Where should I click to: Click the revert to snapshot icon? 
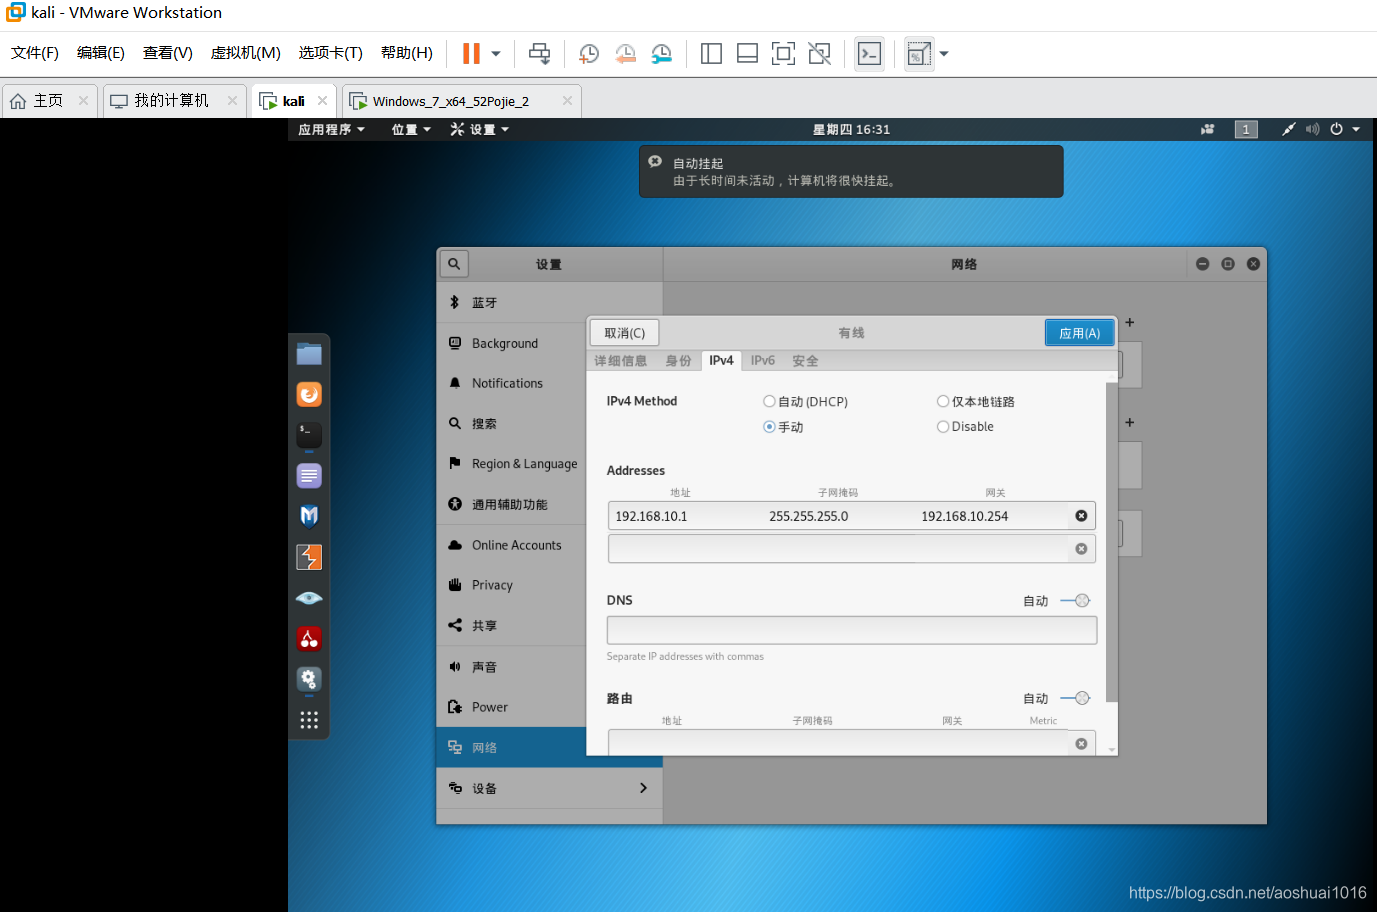pos(625,54)
